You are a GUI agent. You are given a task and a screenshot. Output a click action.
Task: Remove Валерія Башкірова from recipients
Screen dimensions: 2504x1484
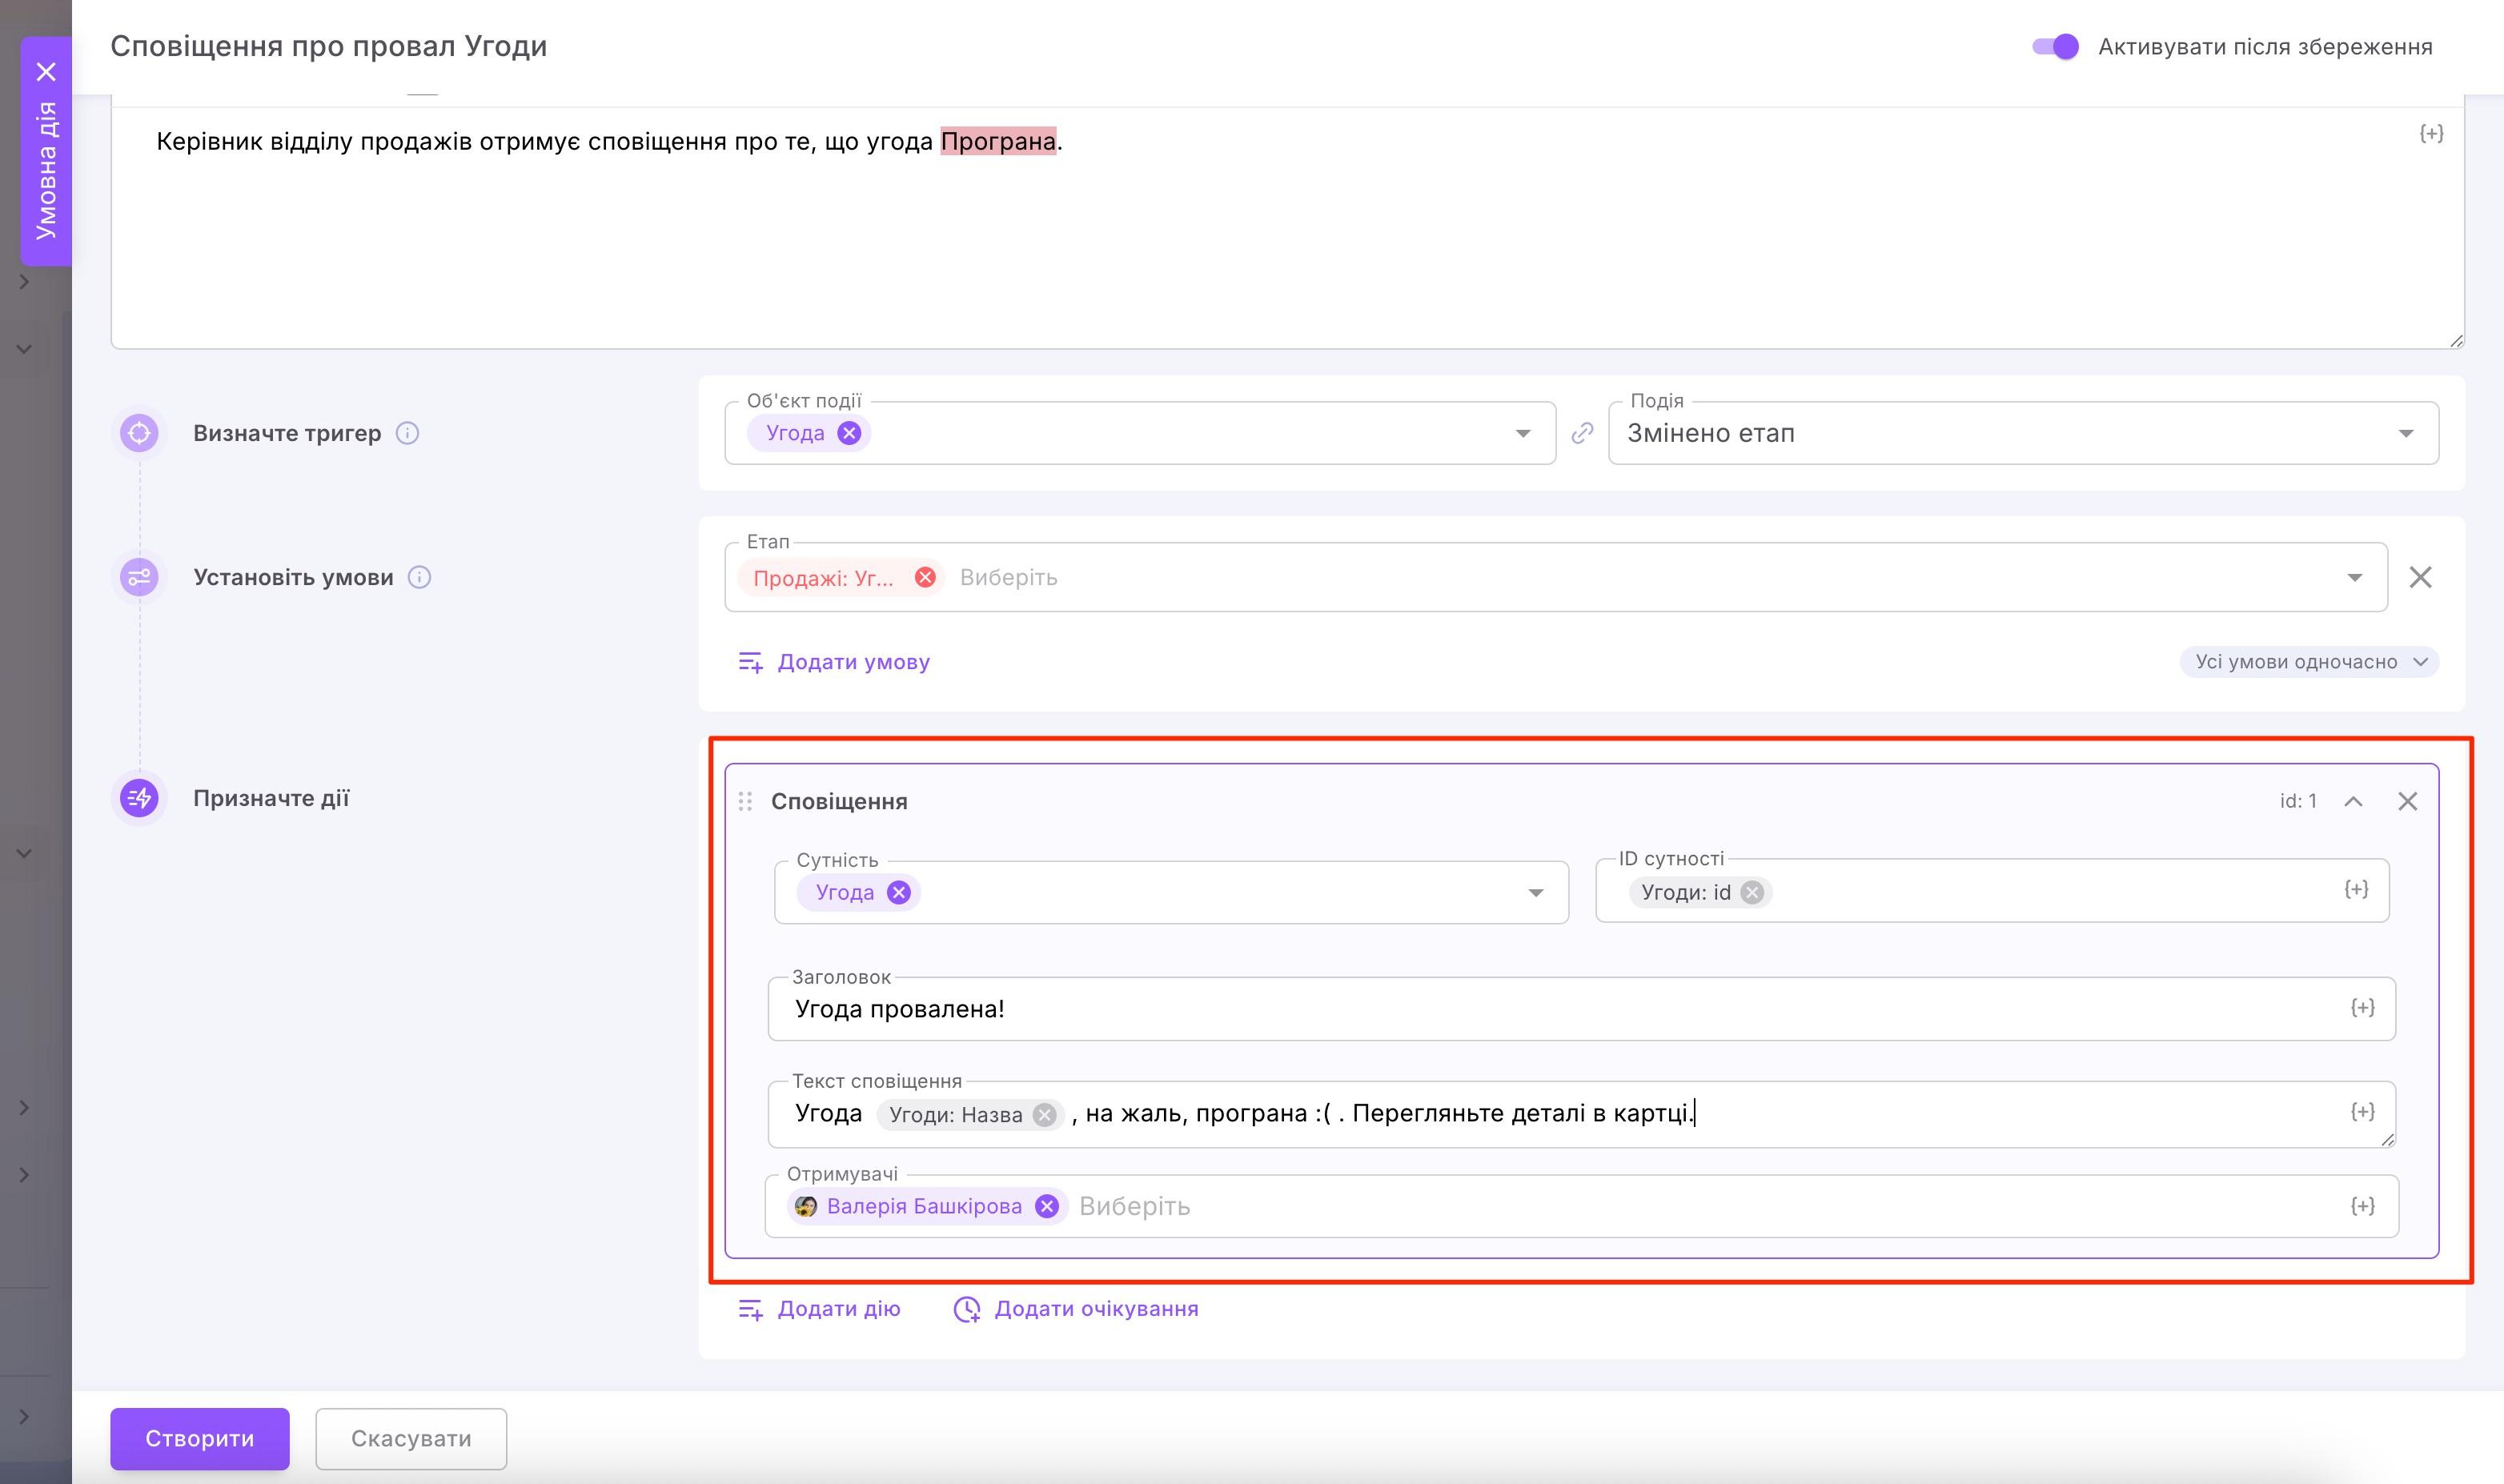point(1048,1206)
